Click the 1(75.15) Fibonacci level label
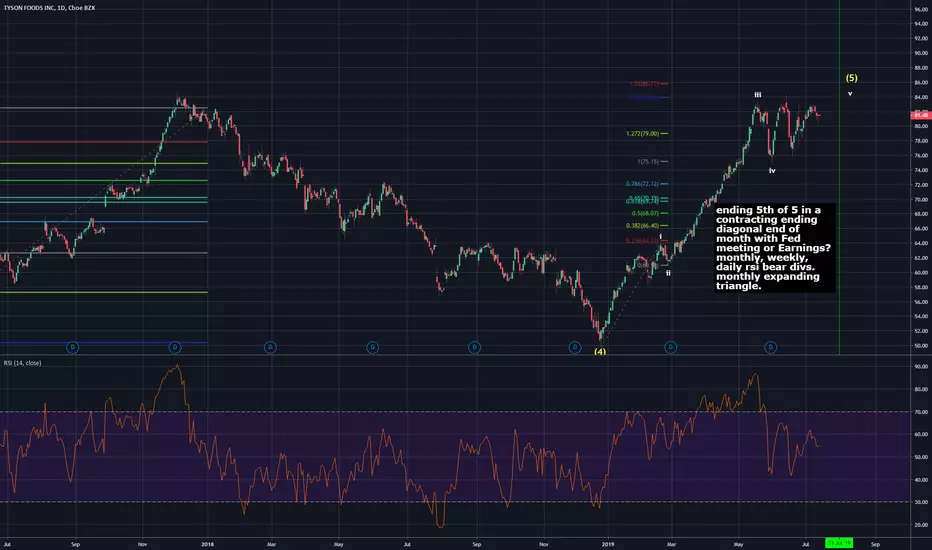The image size is (932, 550). coord(648,162)
